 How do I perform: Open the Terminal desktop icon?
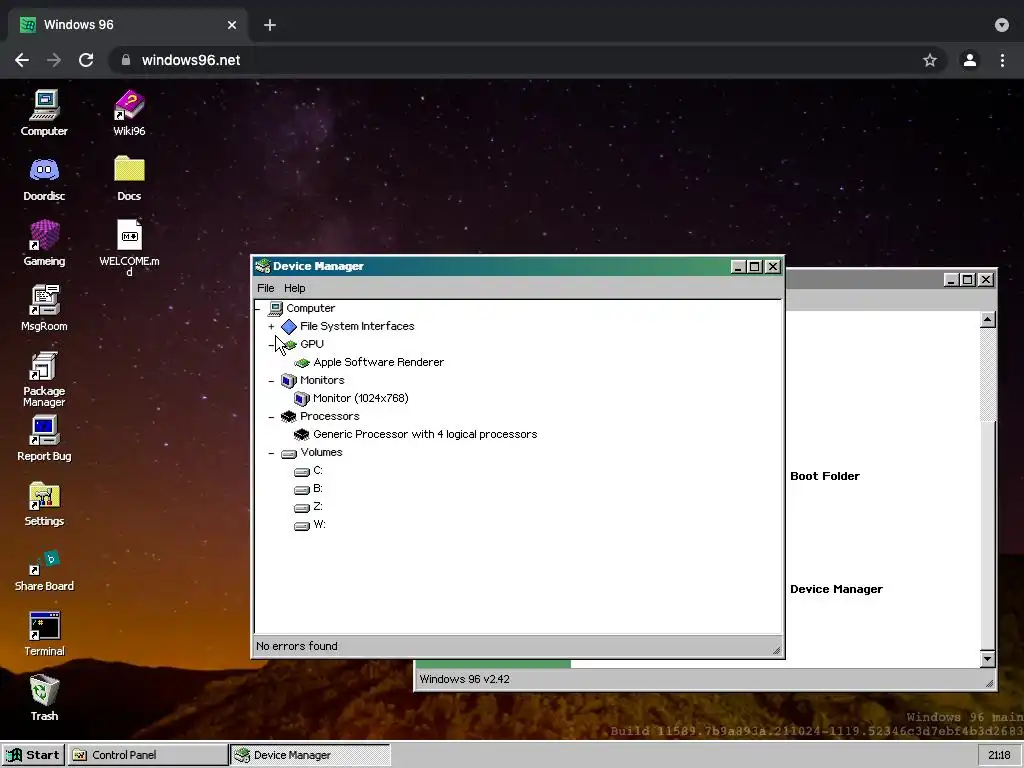(44, 633)
